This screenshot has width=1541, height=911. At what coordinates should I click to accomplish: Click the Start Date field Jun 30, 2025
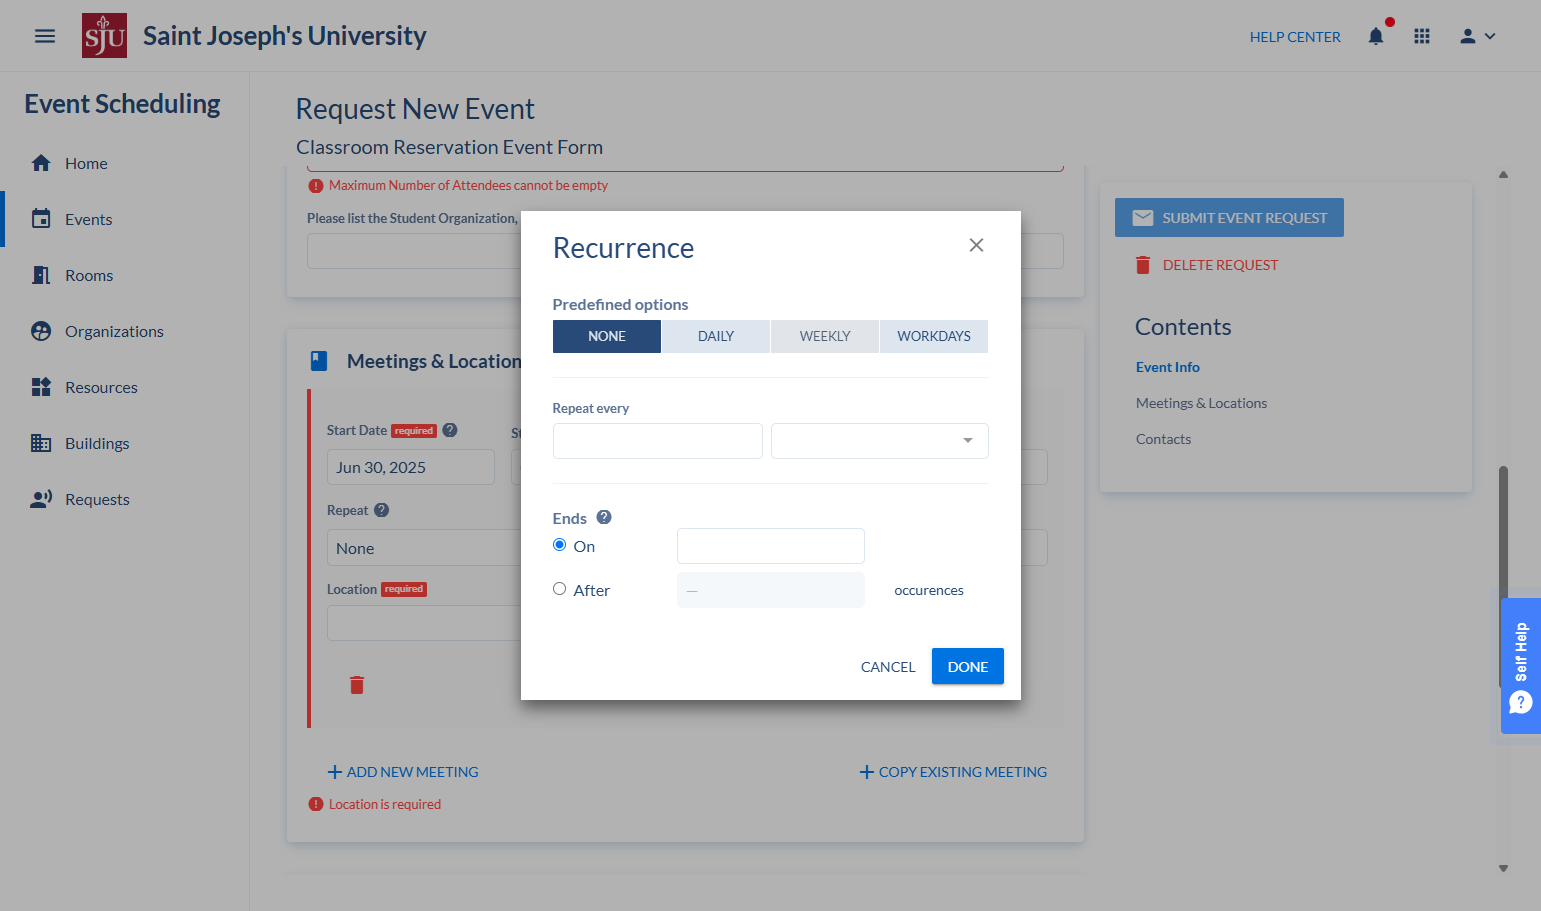coord(411,467)
